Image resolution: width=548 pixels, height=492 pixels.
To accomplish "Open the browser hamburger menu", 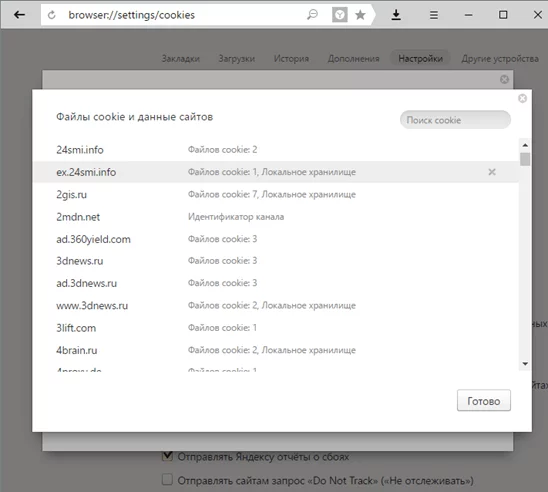I will point(433,15).
